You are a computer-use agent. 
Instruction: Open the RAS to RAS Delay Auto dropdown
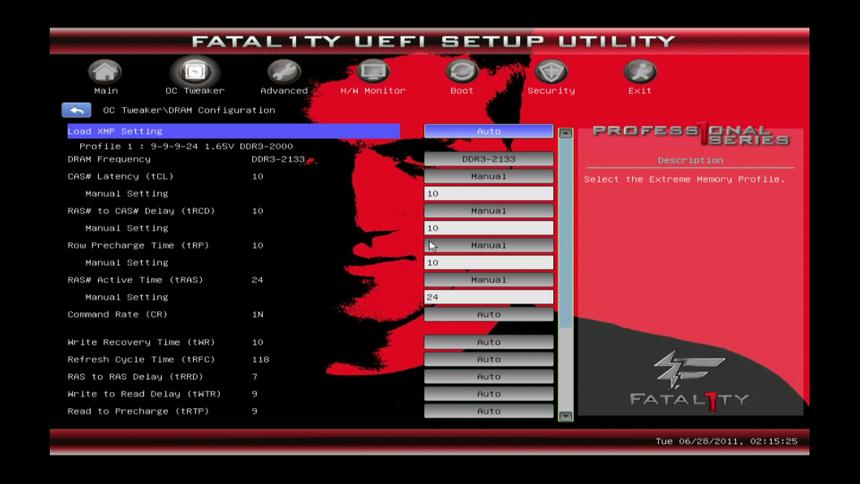[488, 376]
